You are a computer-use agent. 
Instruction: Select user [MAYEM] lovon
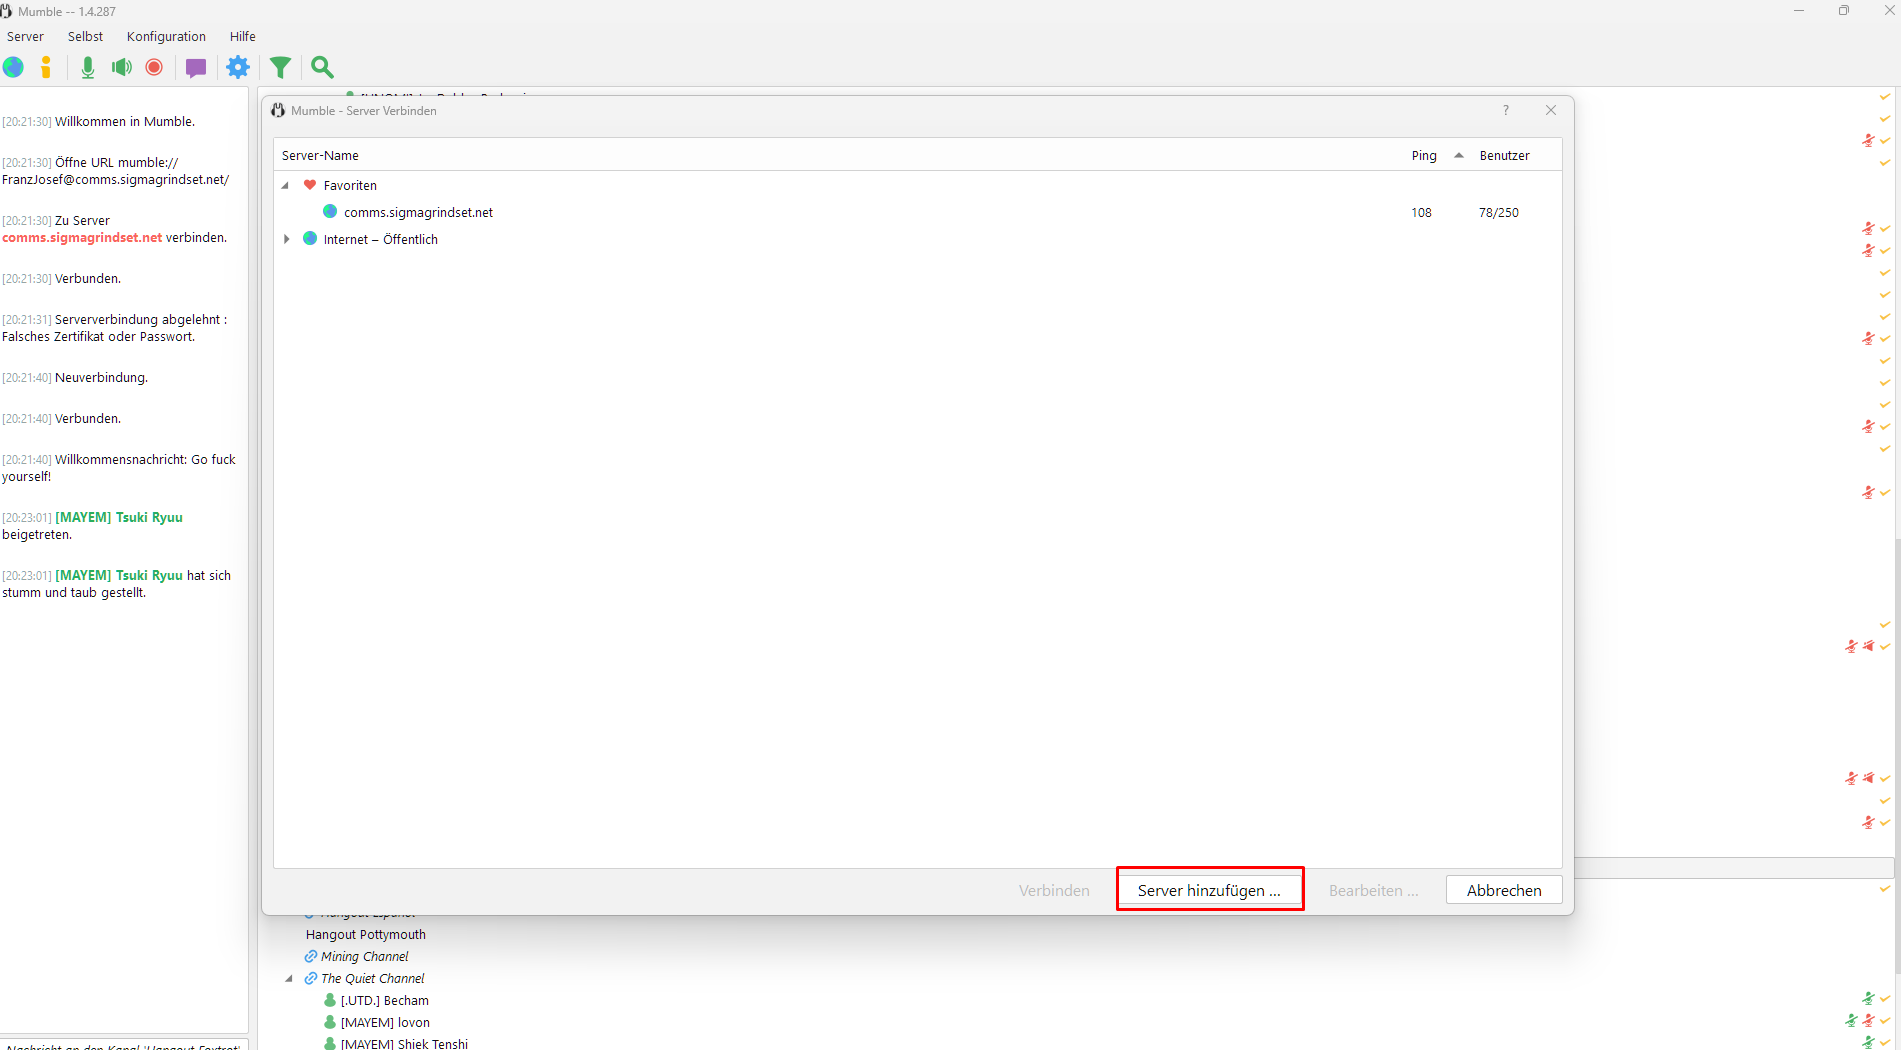point(385,1022)
